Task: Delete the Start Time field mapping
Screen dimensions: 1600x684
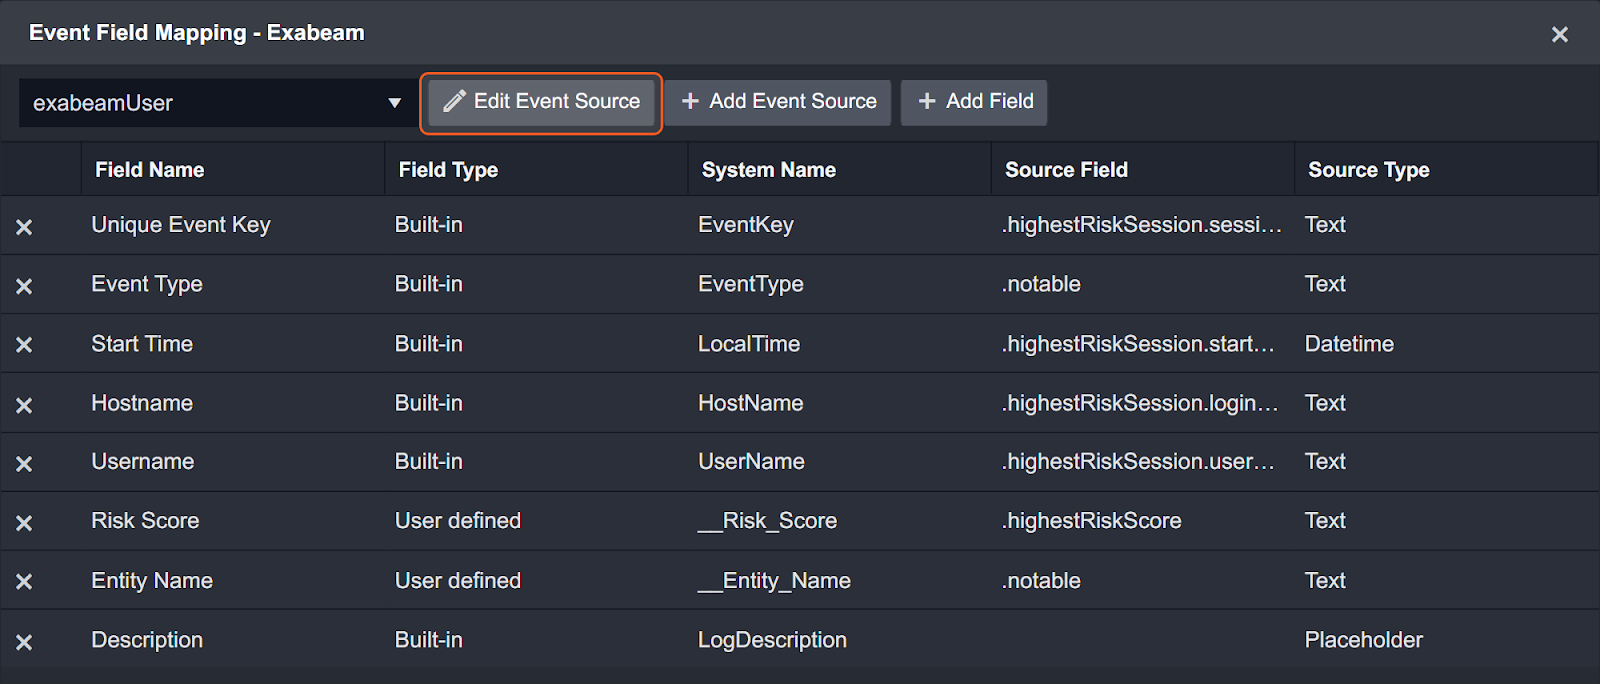Action: click(x=24, y=345)
